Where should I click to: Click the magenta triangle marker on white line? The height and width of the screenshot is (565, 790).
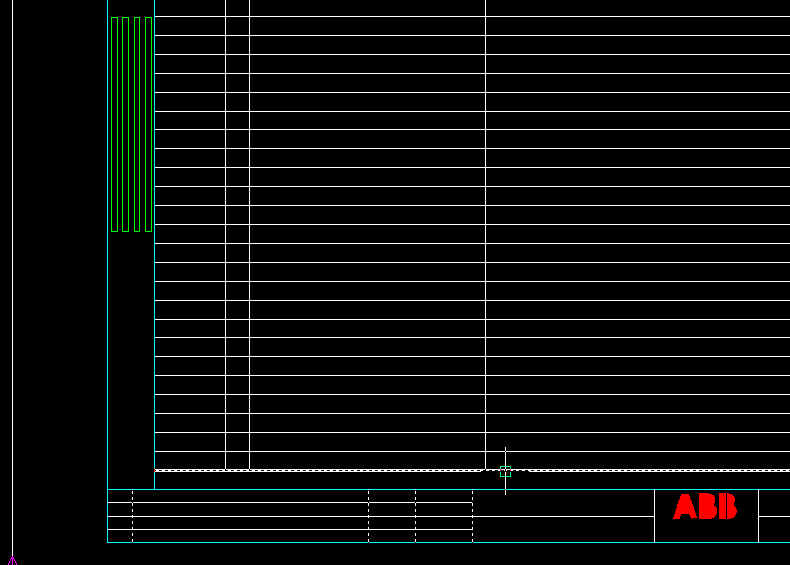(13, 561)
